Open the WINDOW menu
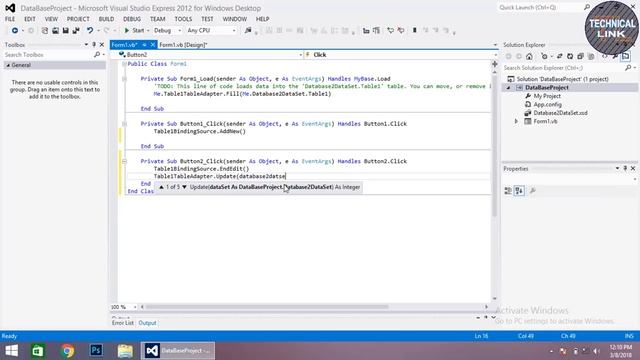This screenshot has width=640, height=360. pos(235,19)
